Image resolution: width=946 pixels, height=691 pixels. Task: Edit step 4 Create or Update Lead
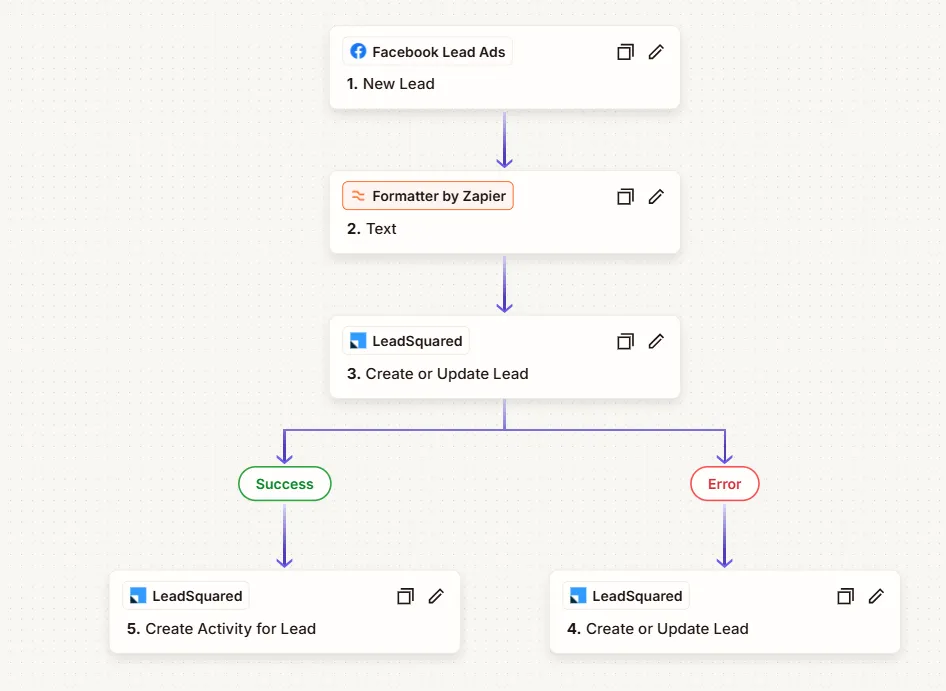pos(876,597)
